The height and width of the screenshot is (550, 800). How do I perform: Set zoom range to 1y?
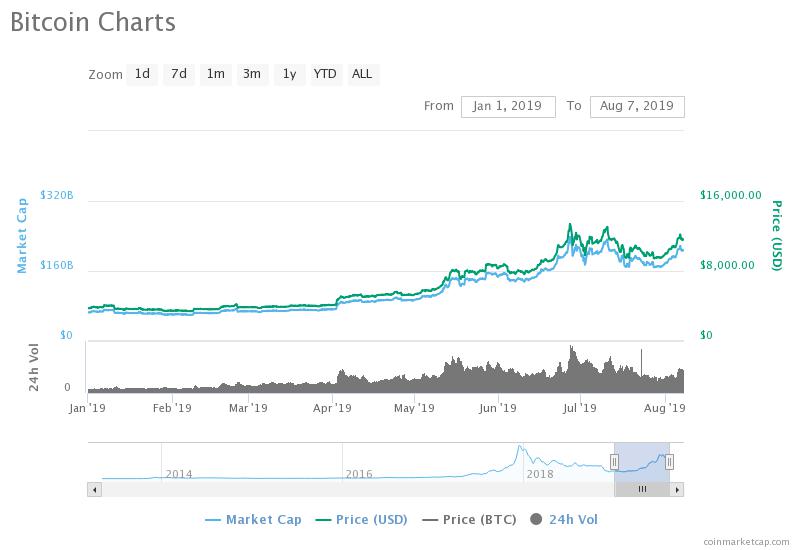click(289, 74)
